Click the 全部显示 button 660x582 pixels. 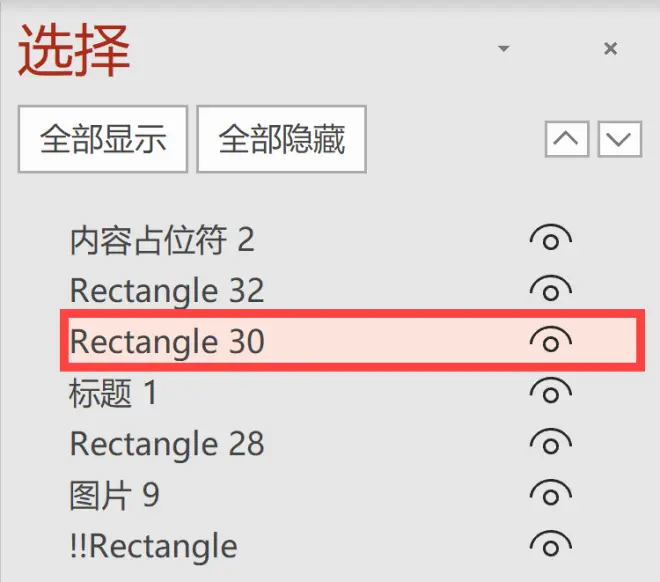pyautogui.click(x=103, y=139)
